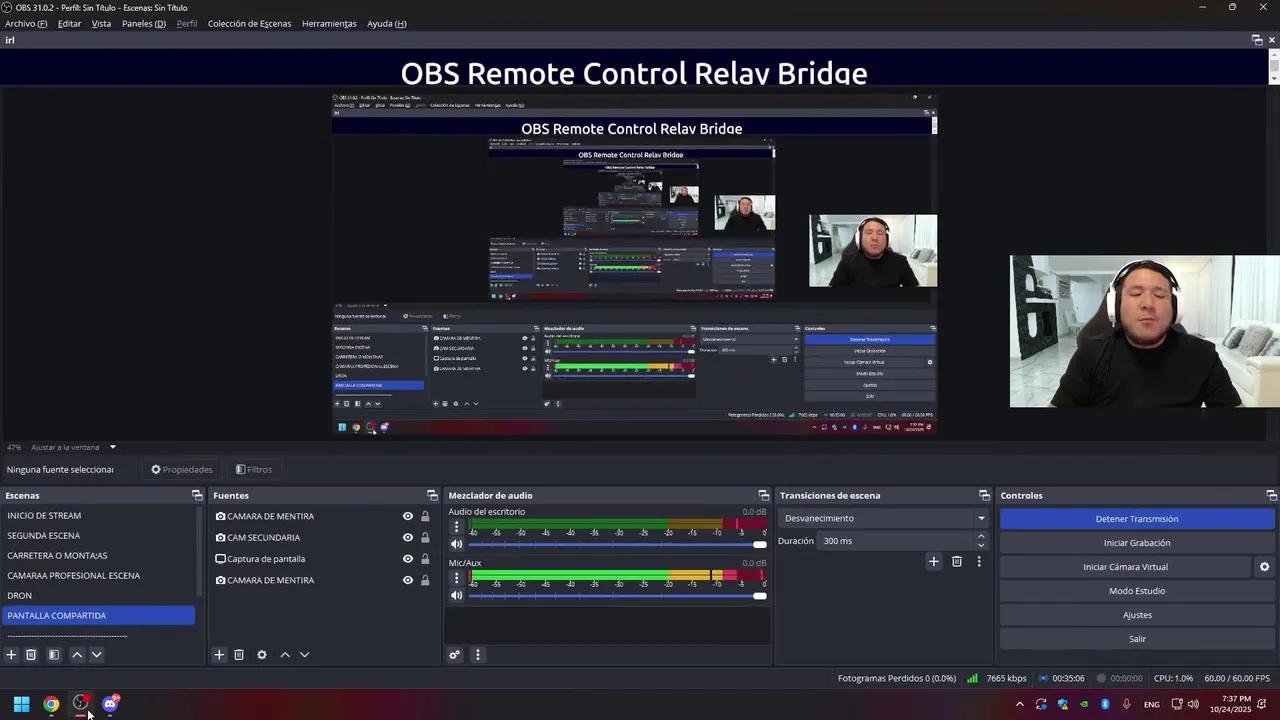Float the irl dock using its window icon
The height and width of the screenshot is (720, 1280).
click(1257, 40)
